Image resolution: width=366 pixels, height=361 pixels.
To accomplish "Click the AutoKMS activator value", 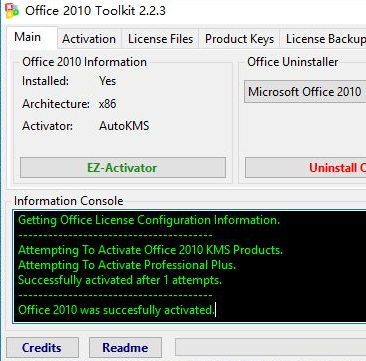I will click(124, 126).
